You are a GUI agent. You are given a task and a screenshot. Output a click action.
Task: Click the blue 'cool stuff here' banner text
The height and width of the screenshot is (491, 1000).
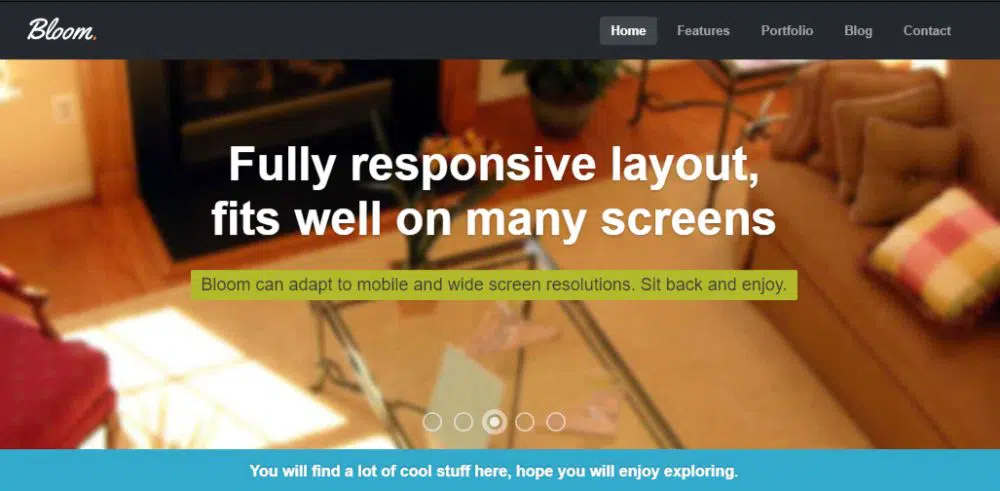(494, 470)
